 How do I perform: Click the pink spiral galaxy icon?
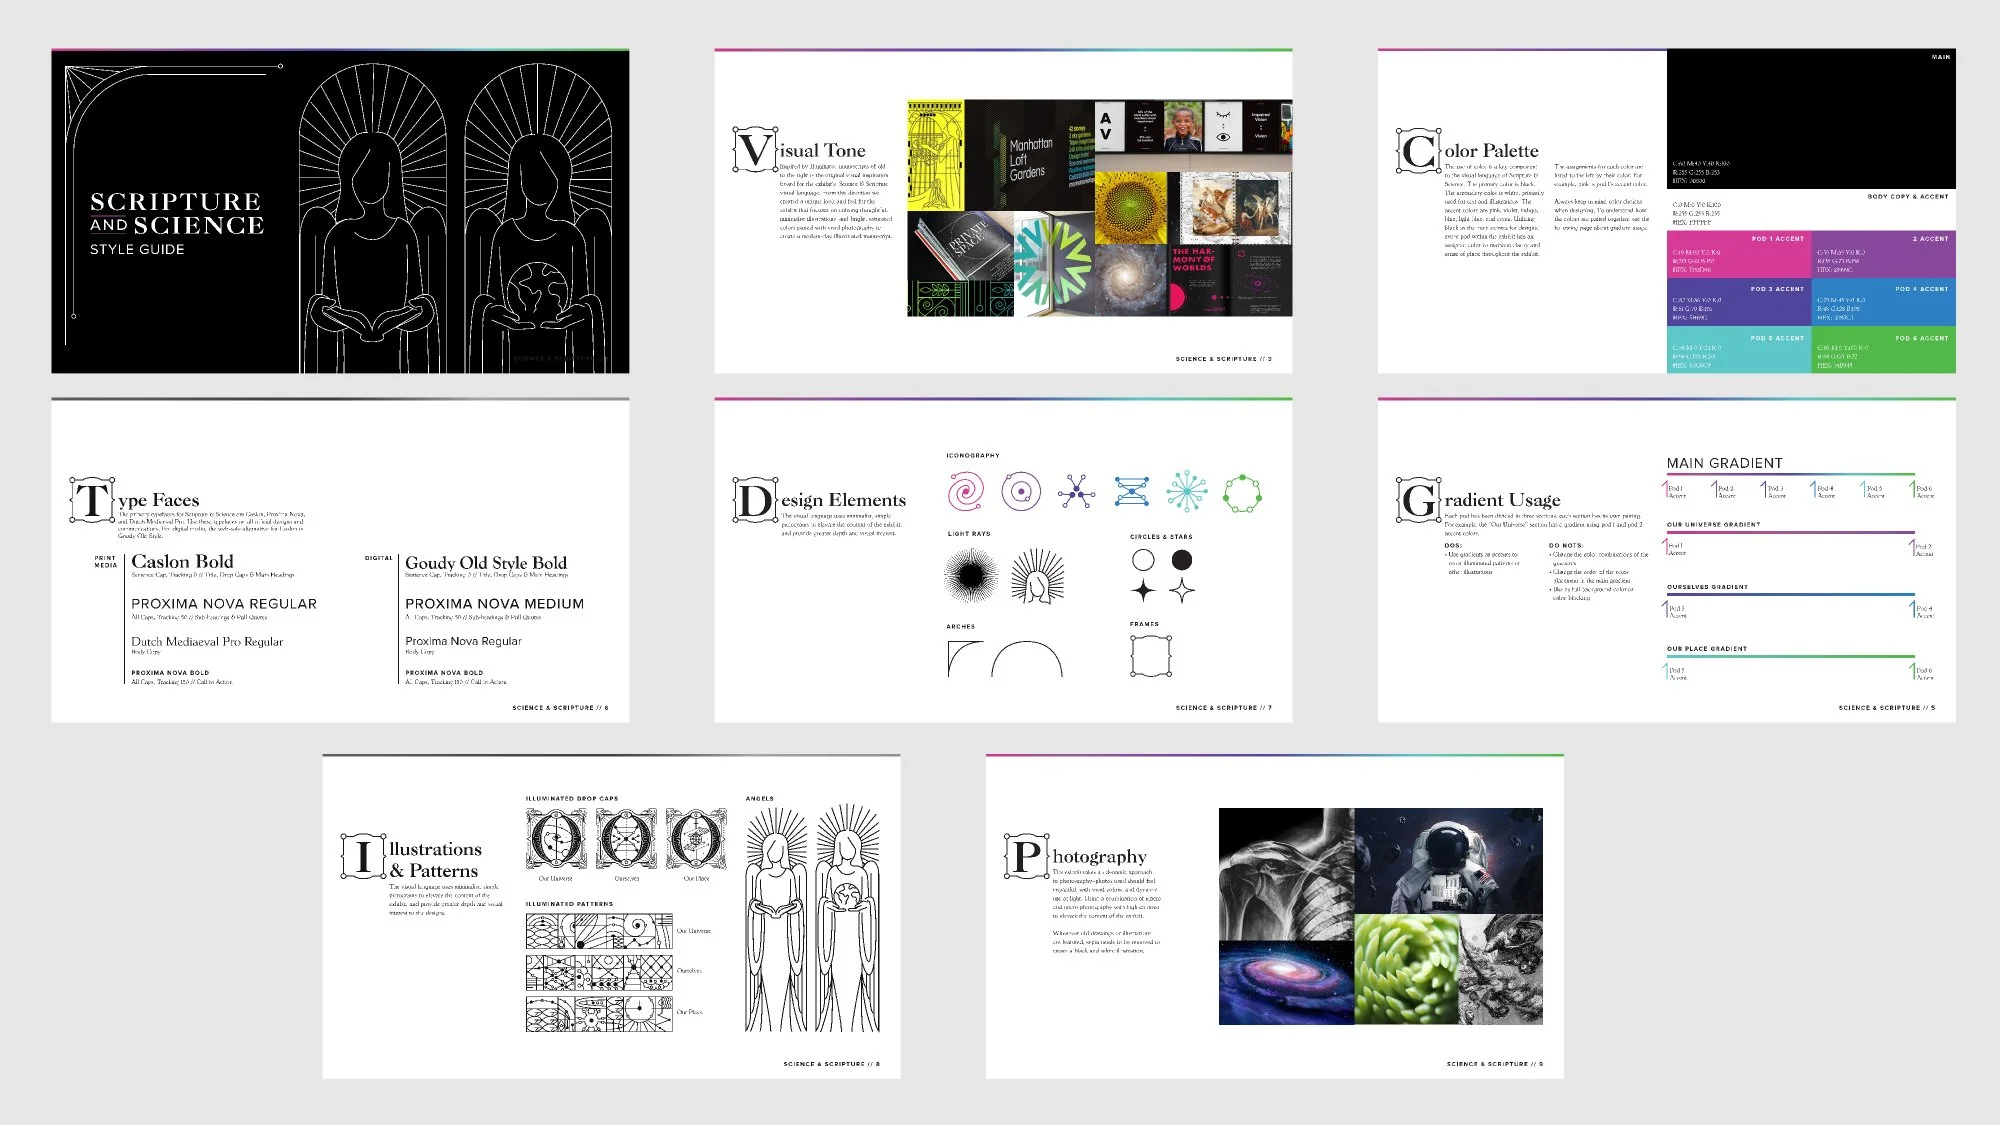point(965,491)
